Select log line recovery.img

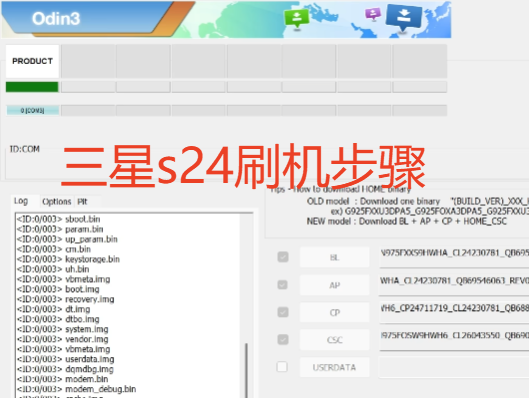click(x=65, y=299)
